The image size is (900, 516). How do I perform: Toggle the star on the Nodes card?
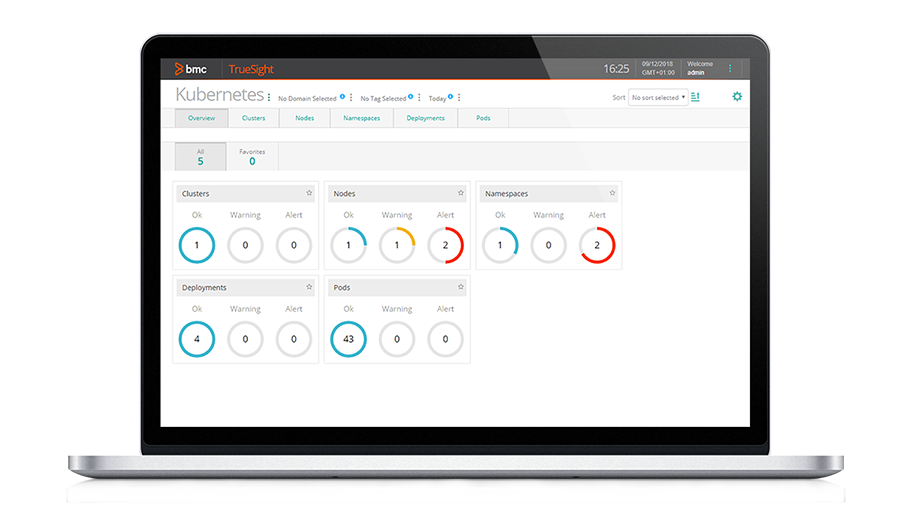(x=460, y=193)
